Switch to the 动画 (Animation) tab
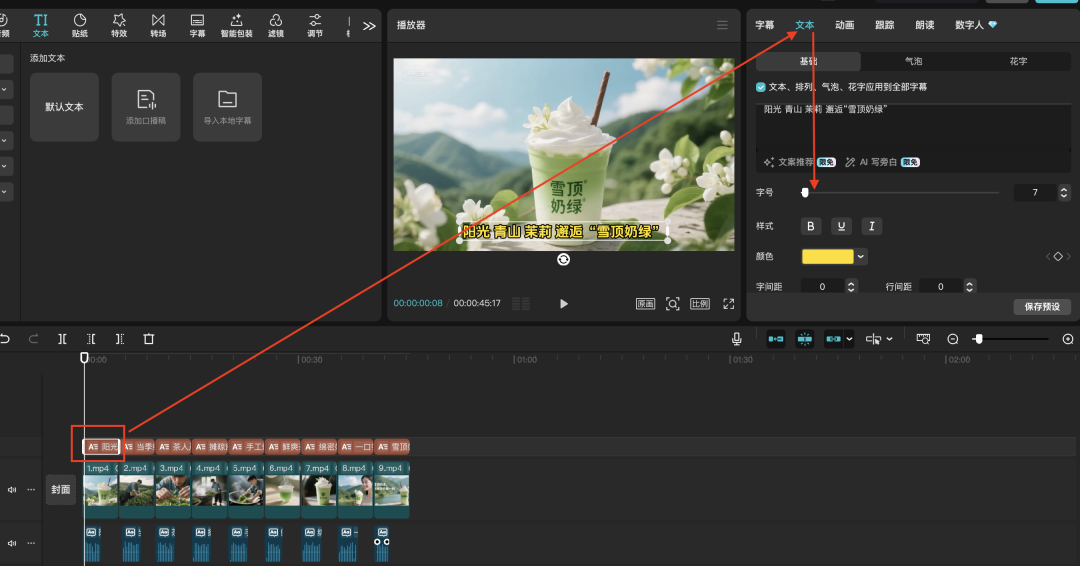Image resolution: width=1080 pixels, height=566 pixels. tap(844, 25)
